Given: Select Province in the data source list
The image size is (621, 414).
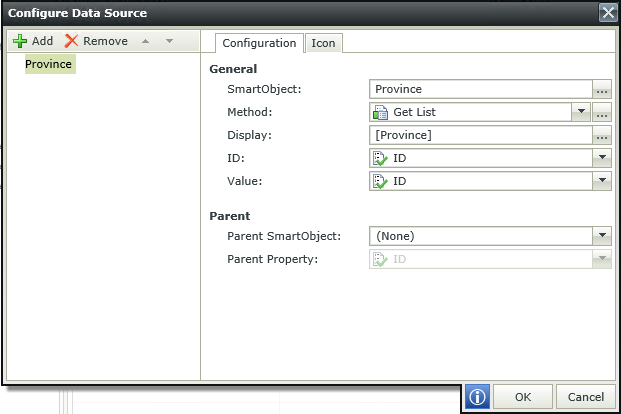Looking at the screenshot, I should 50,64.
